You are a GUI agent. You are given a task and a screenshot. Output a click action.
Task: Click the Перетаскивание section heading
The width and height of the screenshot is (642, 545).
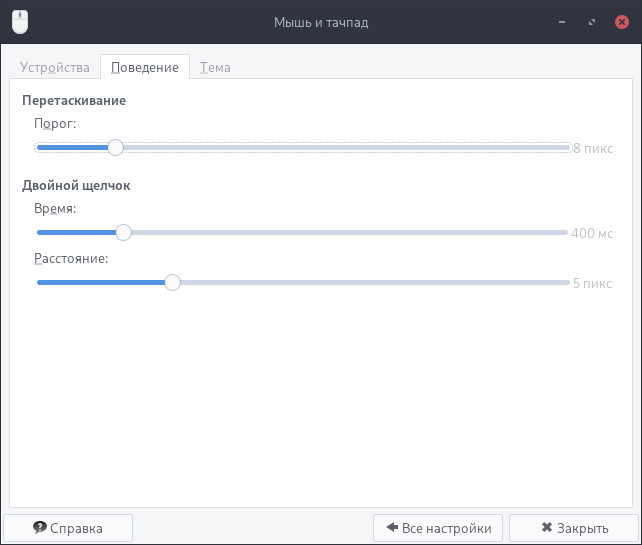coord(74,101)
